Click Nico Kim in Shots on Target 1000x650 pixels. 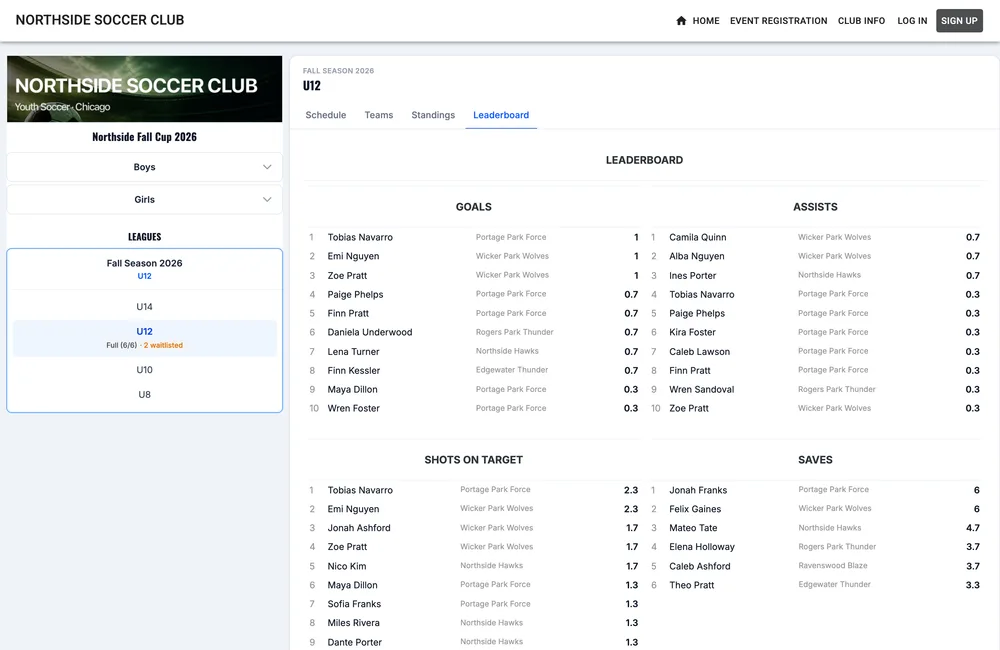click(x=347, y=566)
